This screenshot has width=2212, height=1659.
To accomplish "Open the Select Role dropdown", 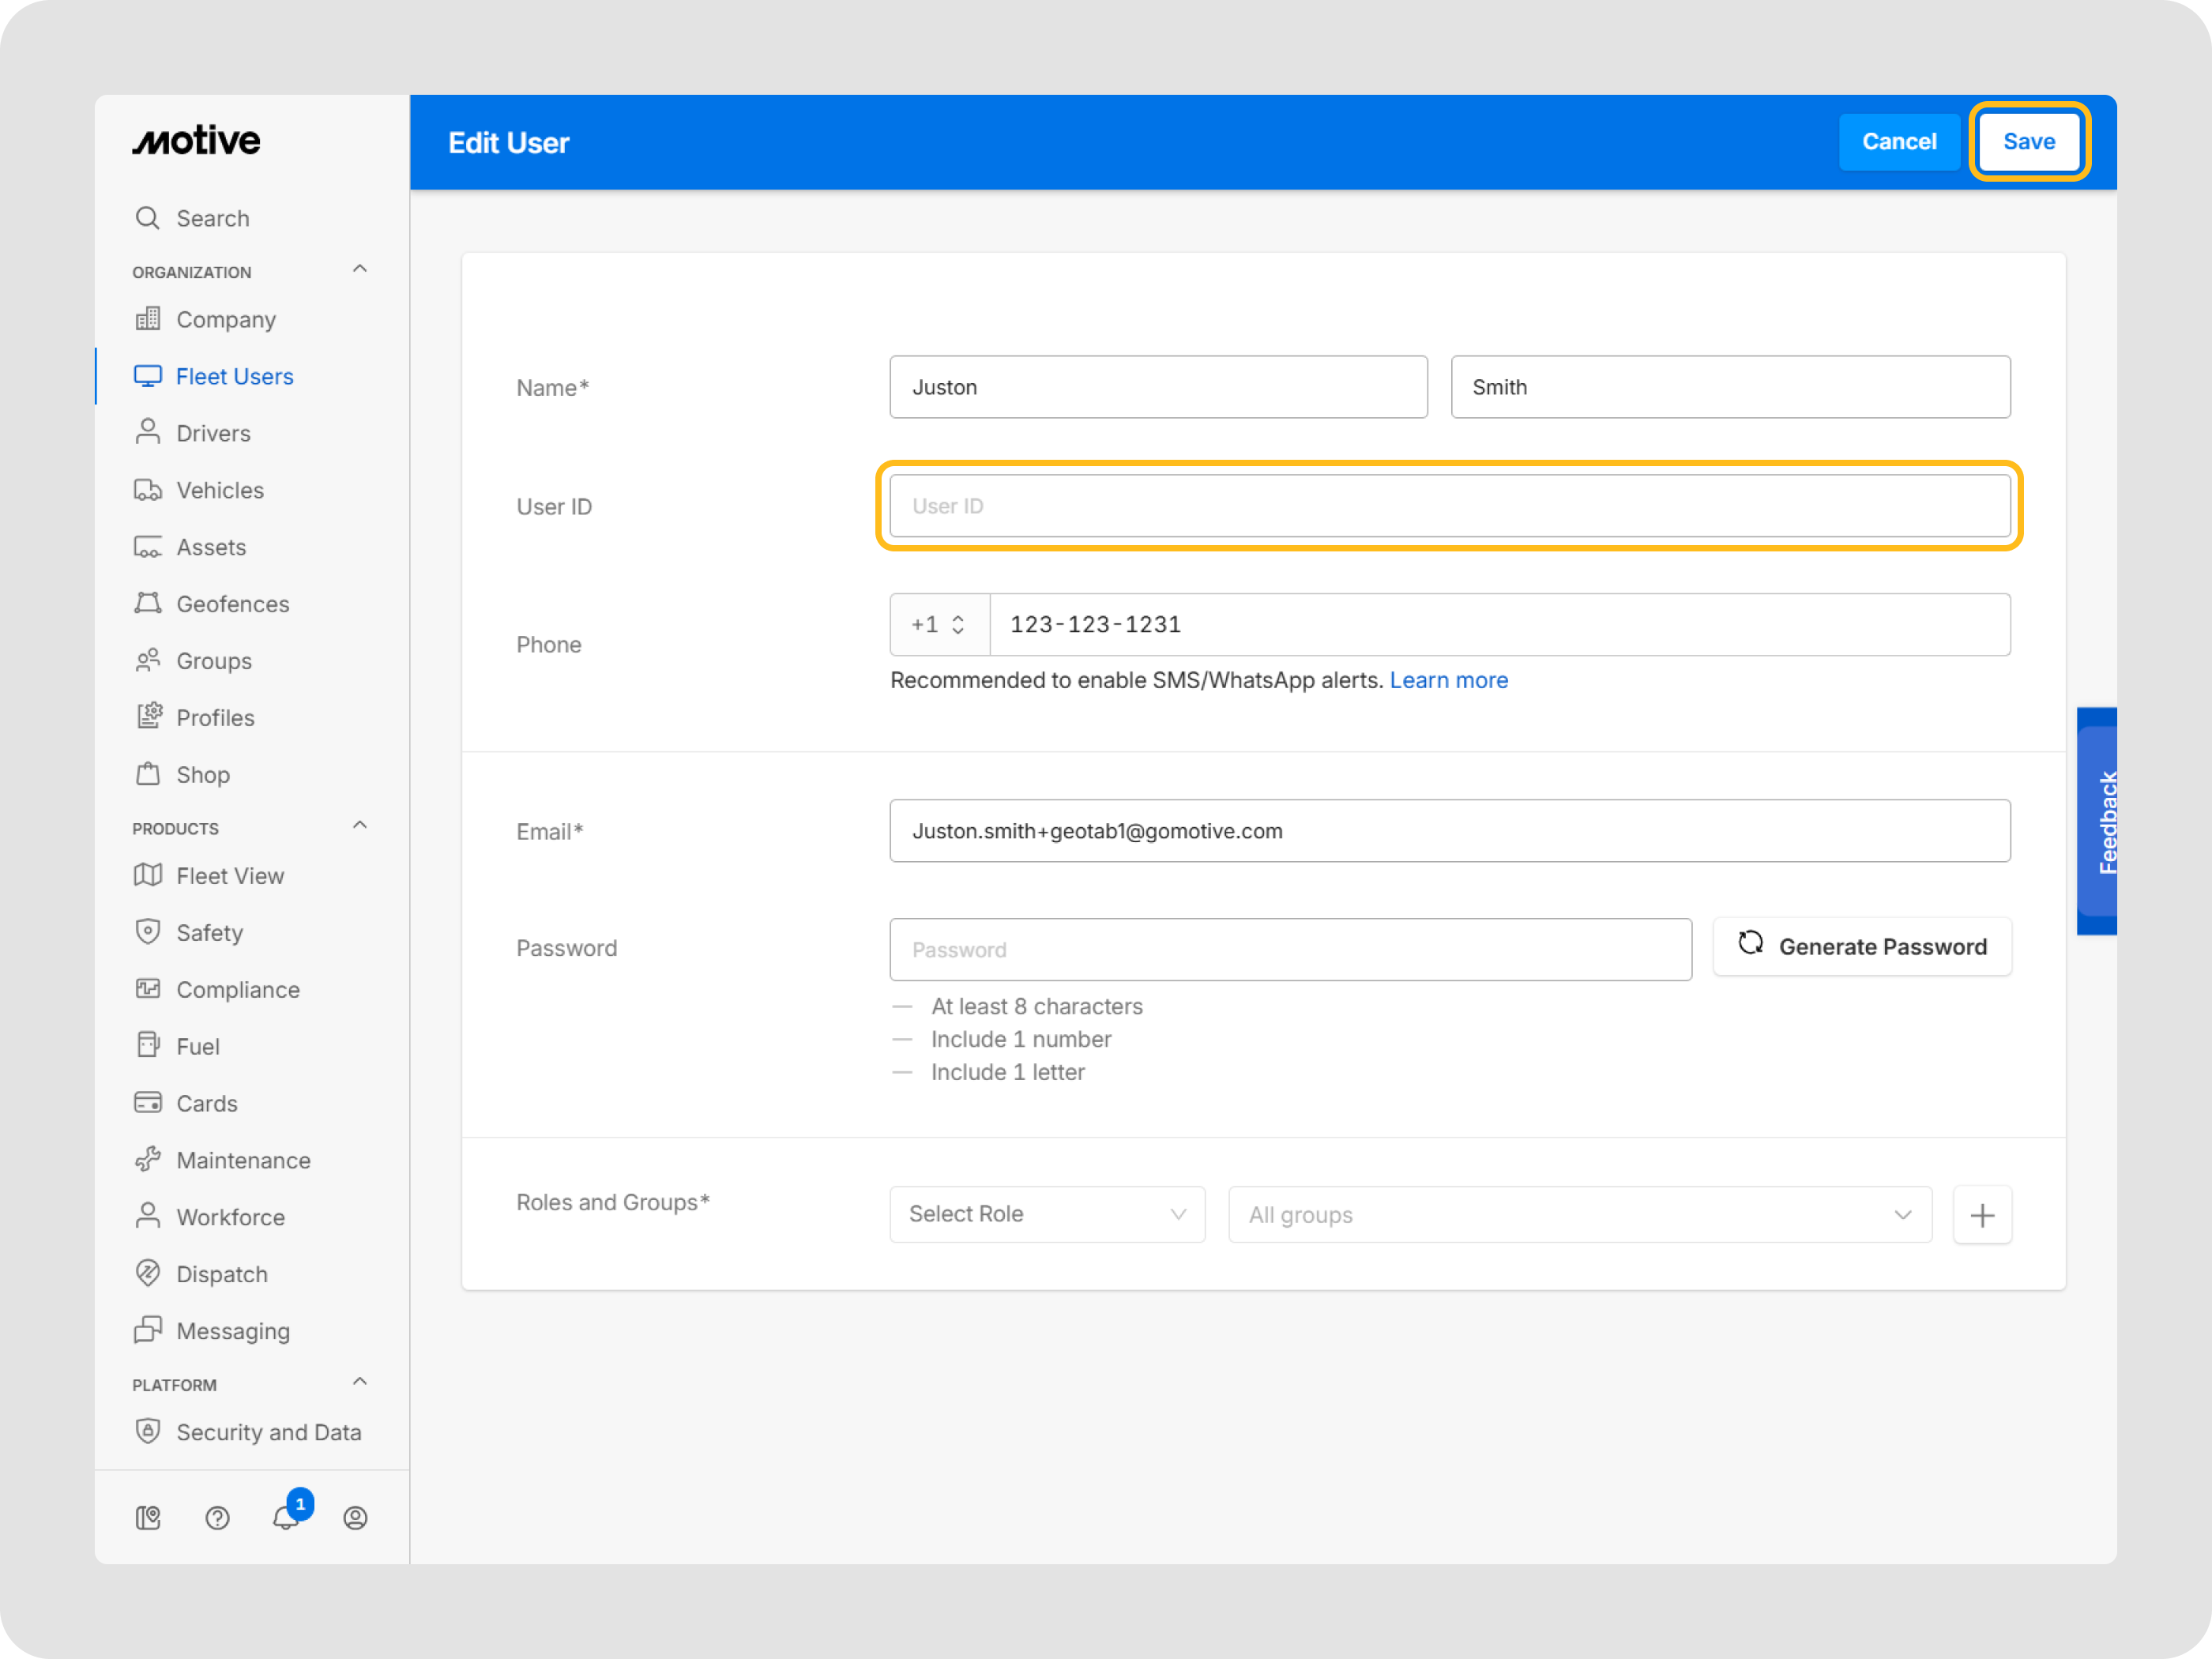I will (x=1046, y=1214).
